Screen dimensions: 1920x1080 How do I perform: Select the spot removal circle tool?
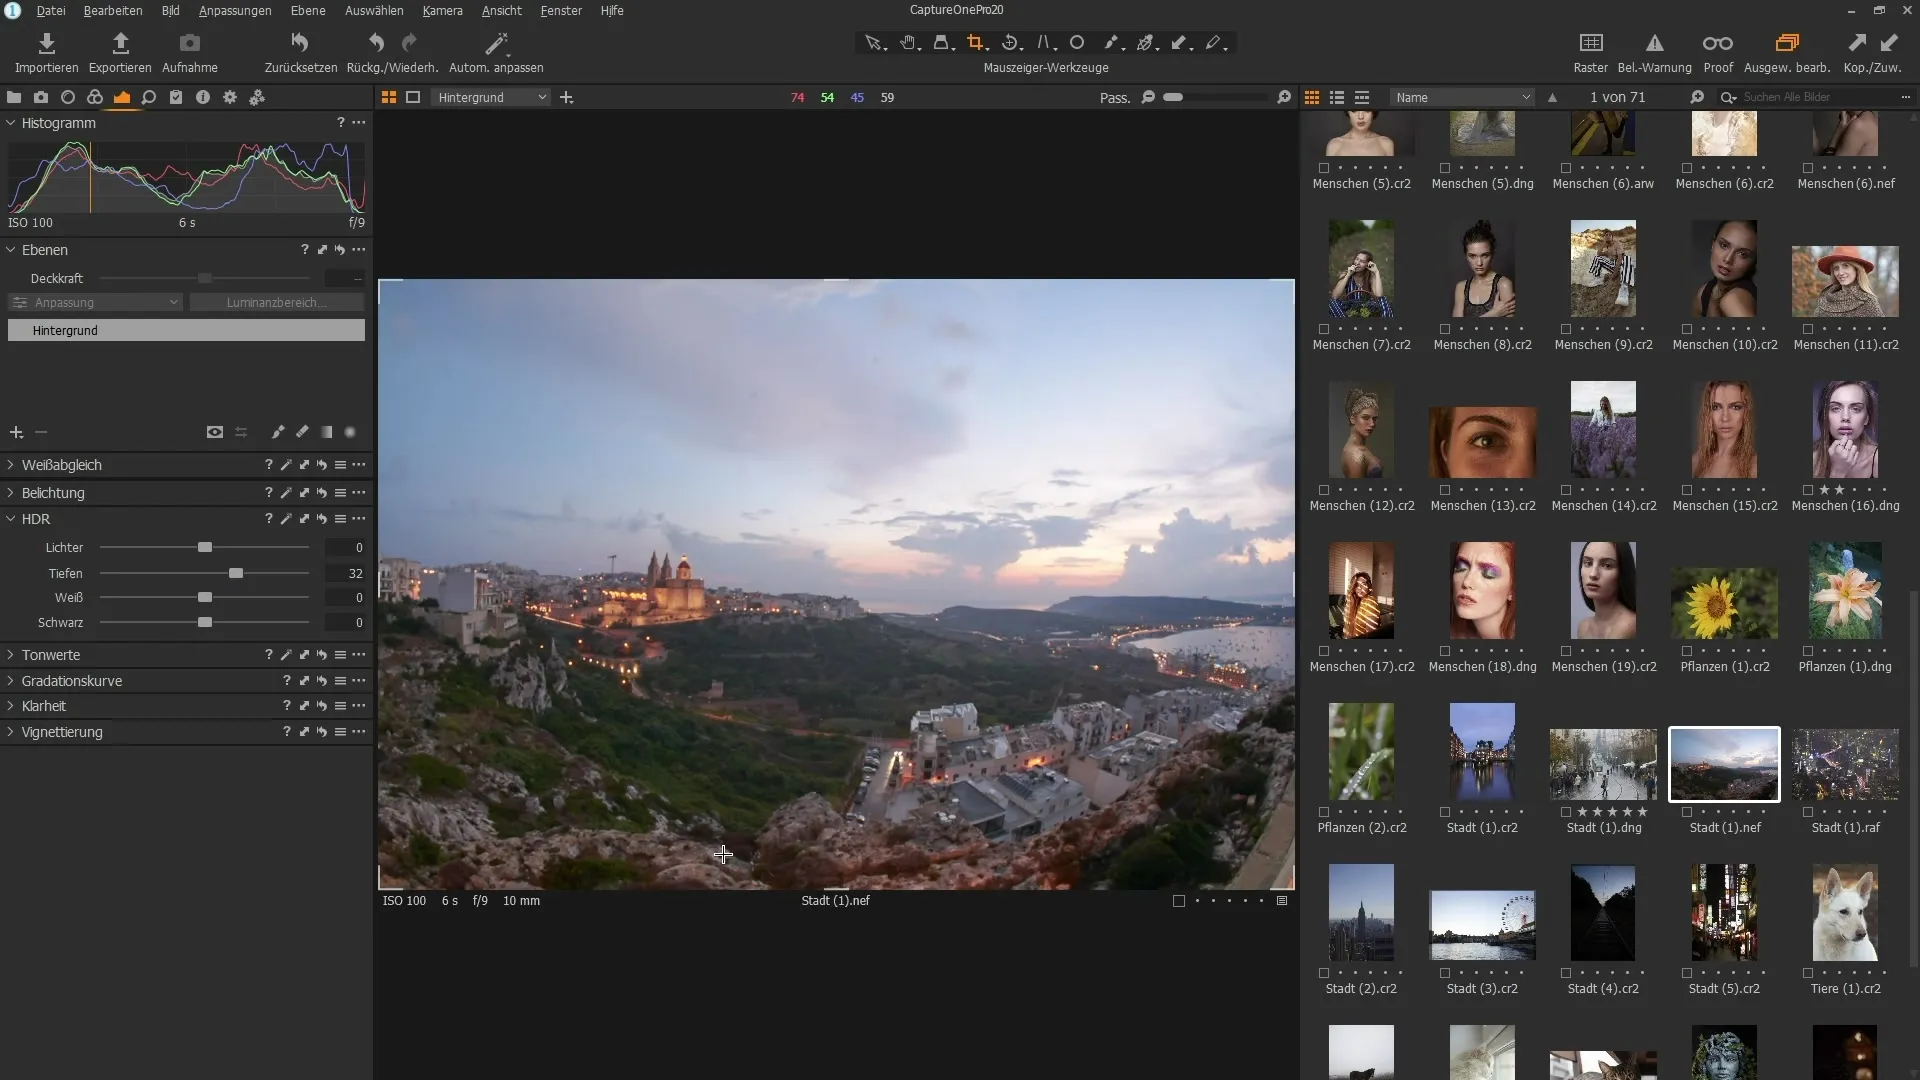(1077, 43)
